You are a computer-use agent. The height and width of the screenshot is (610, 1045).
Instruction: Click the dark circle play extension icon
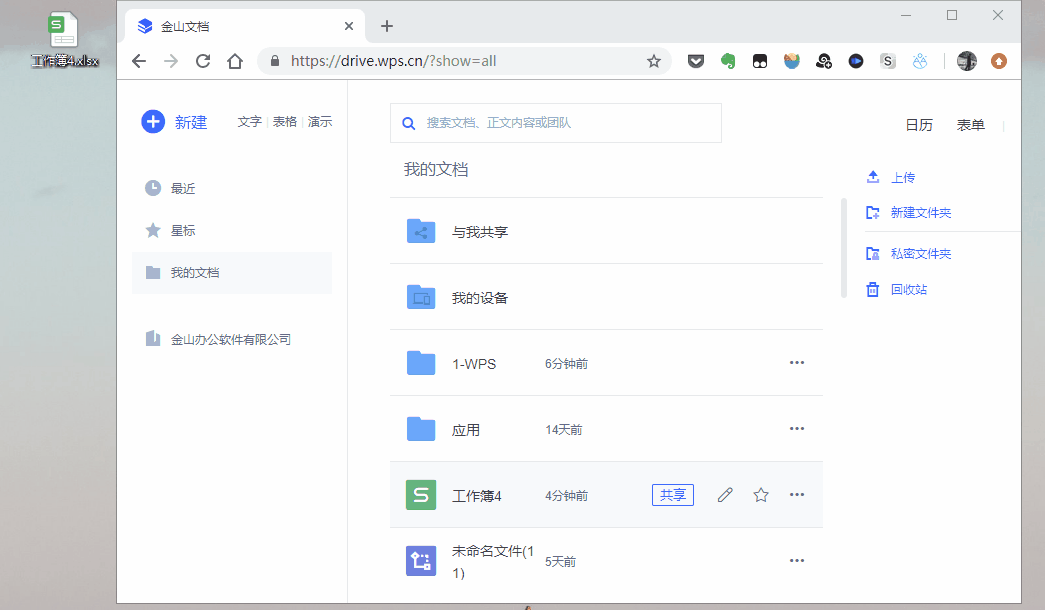[x=856, y=61]
